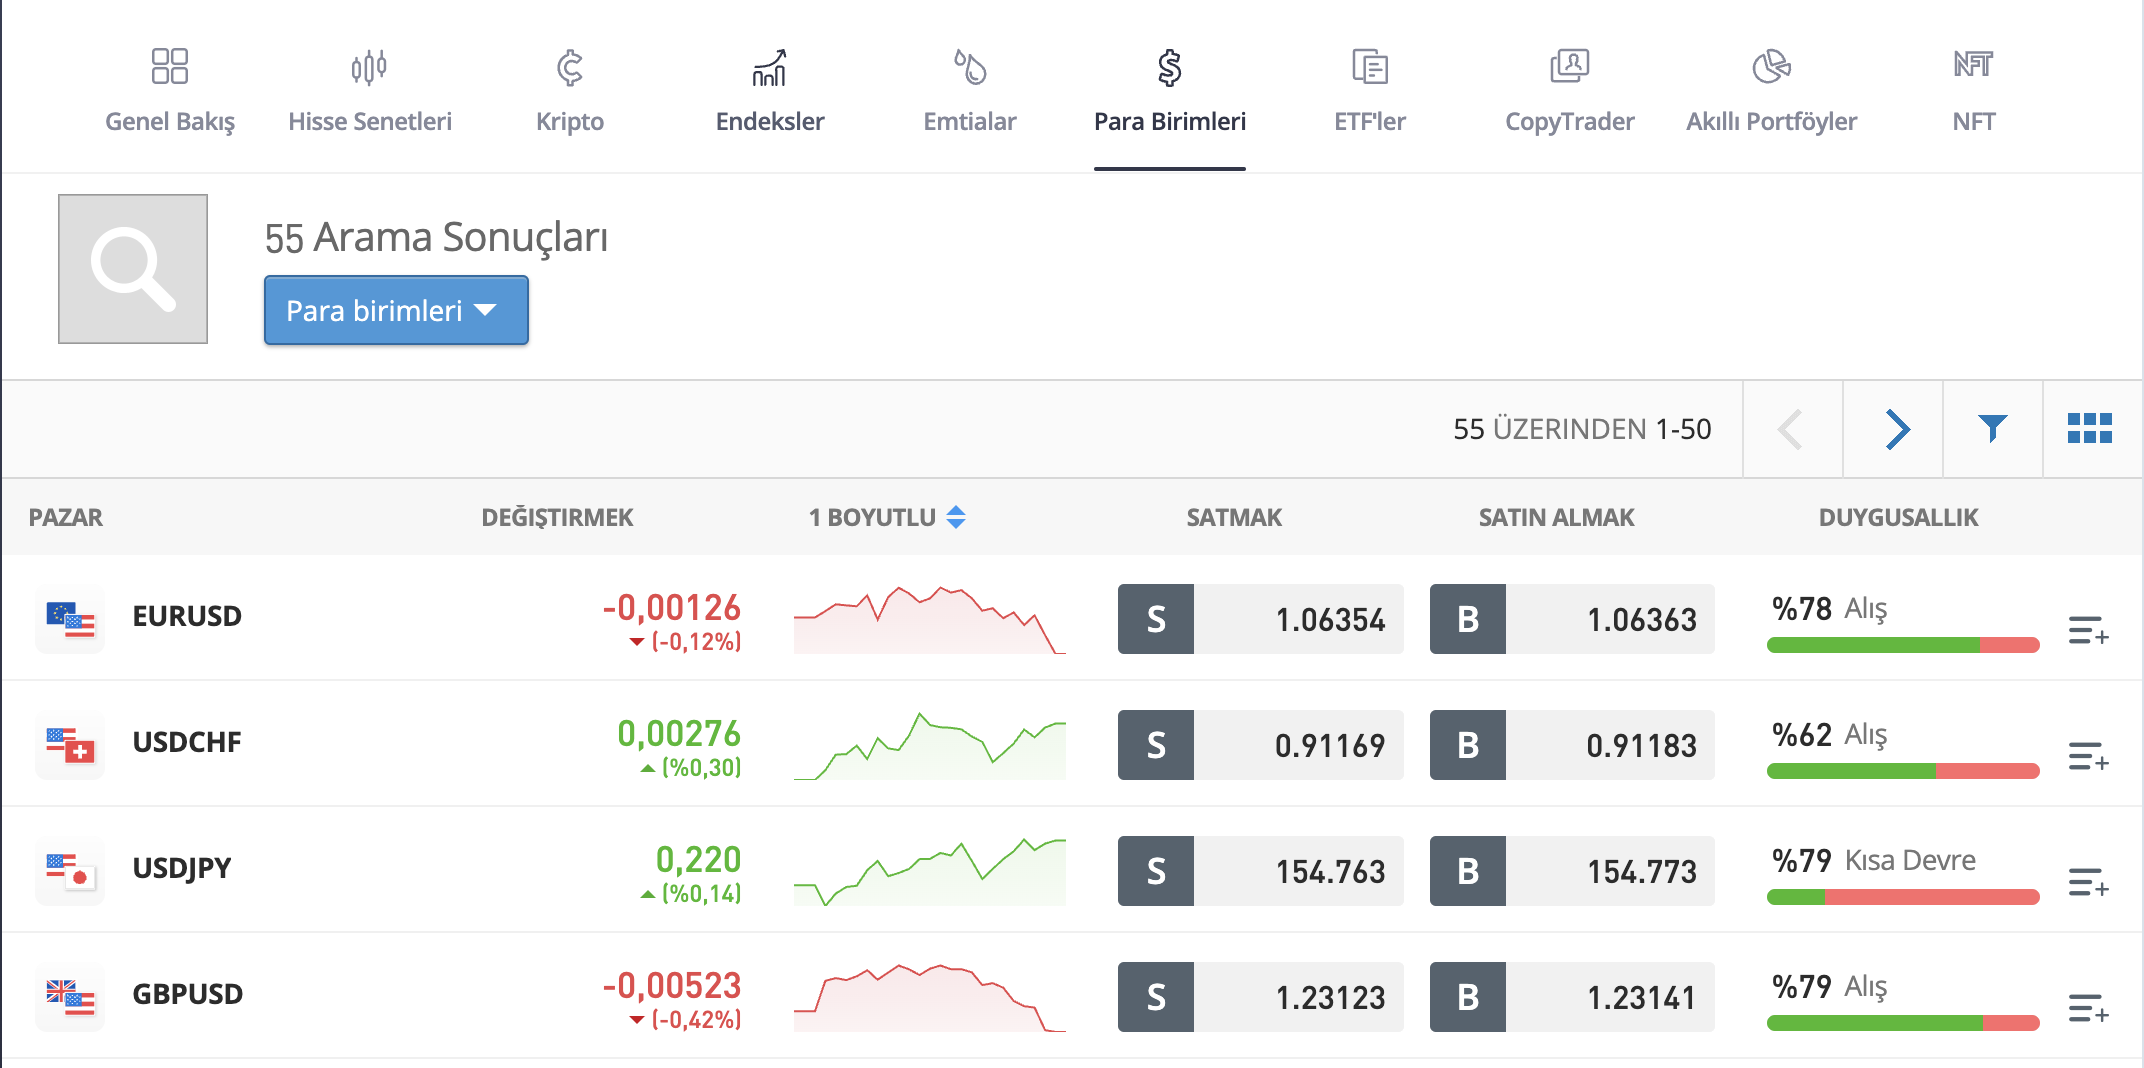
Task: Open the filter options icon
Action: [1992, 428]
